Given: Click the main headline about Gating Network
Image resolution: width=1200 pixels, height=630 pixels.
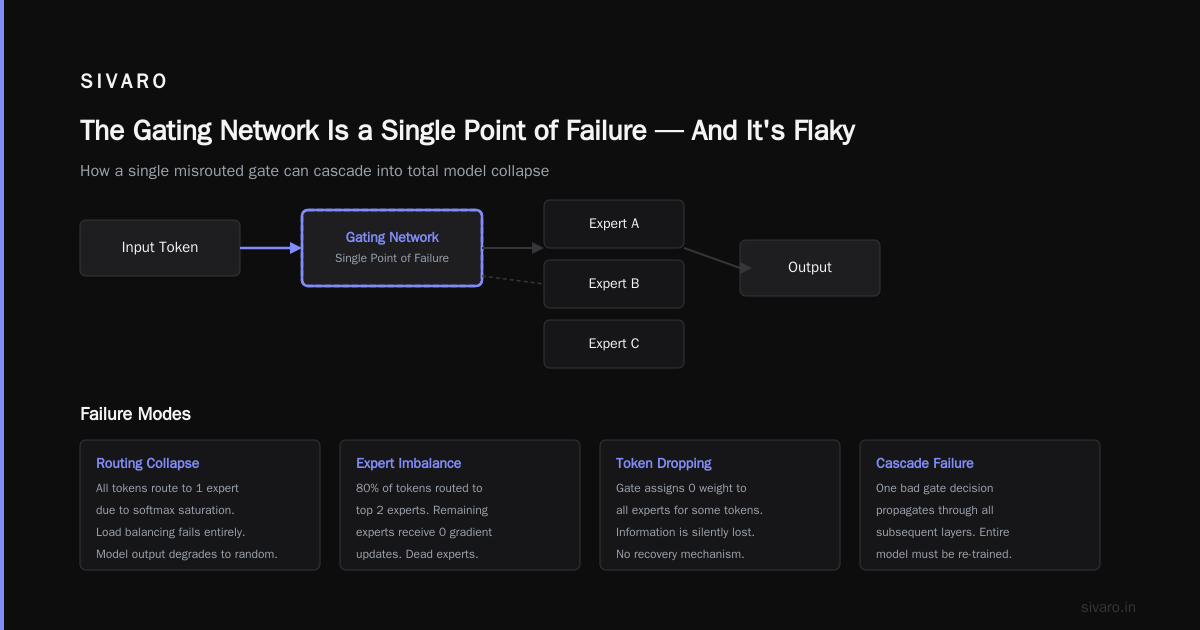Looking at the screenshot, I should click(467, 131).
